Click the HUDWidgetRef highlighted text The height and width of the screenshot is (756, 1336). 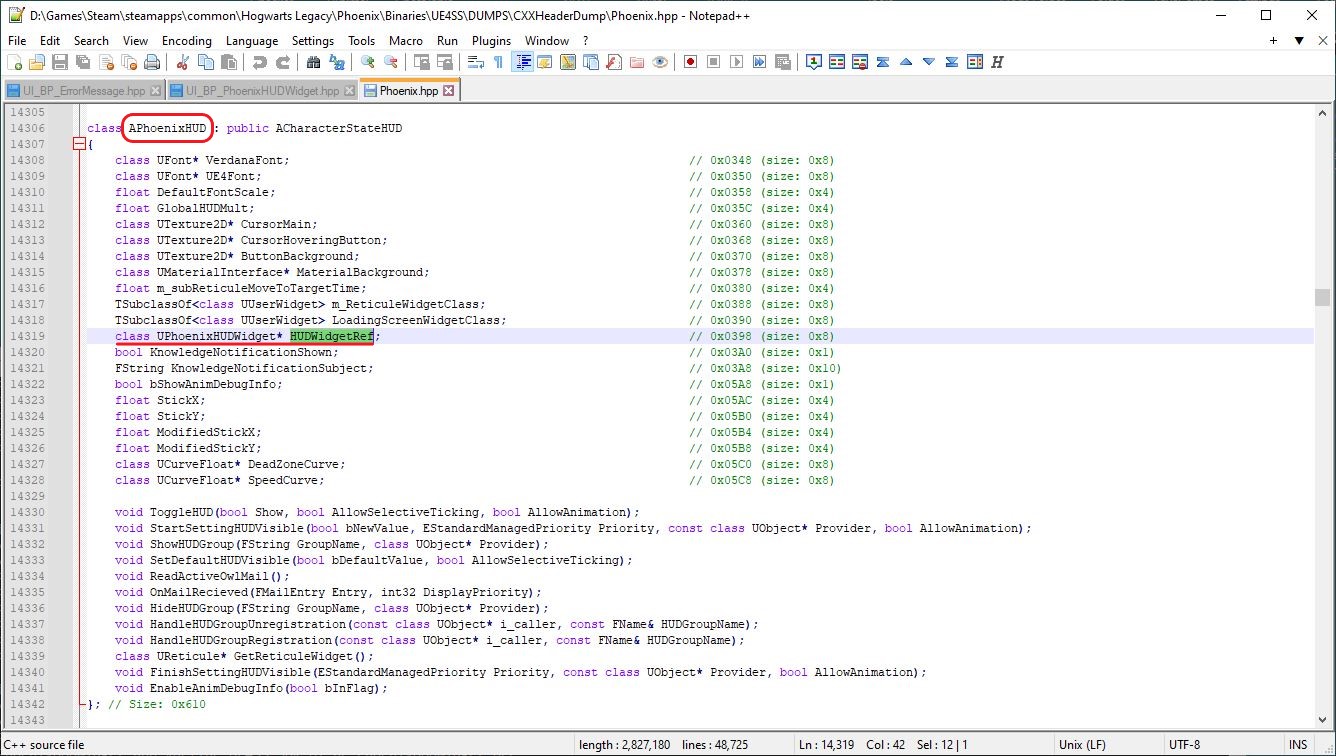coord(332,336)
